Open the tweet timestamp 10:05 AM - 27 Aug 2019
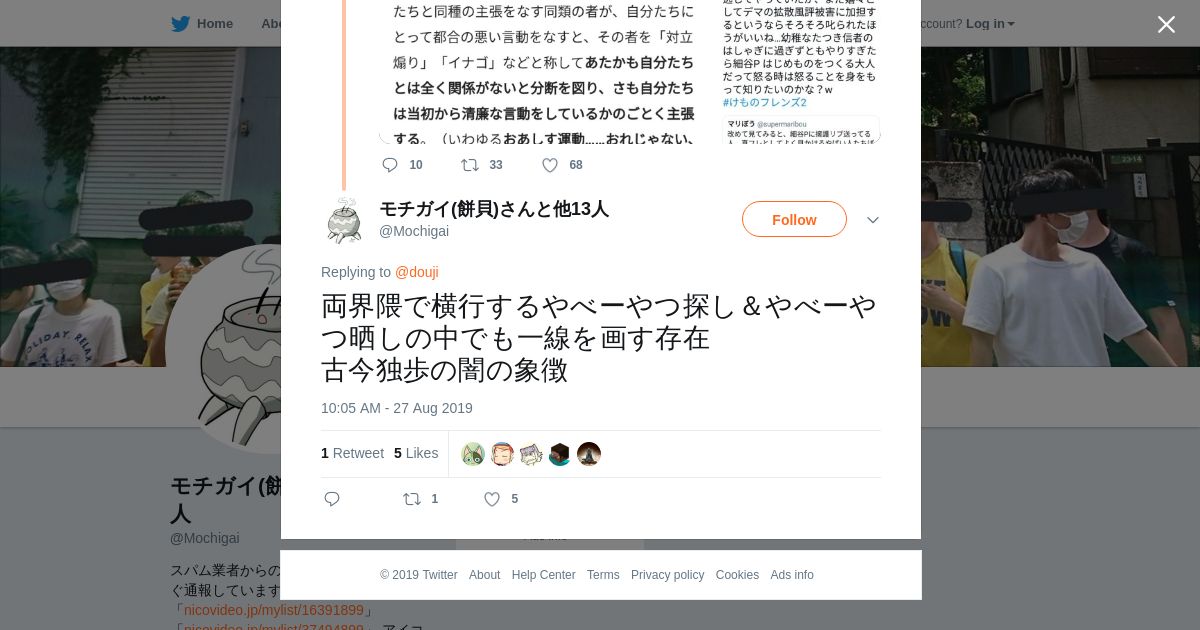This screenshot has width=1200, height=630. 397,408
